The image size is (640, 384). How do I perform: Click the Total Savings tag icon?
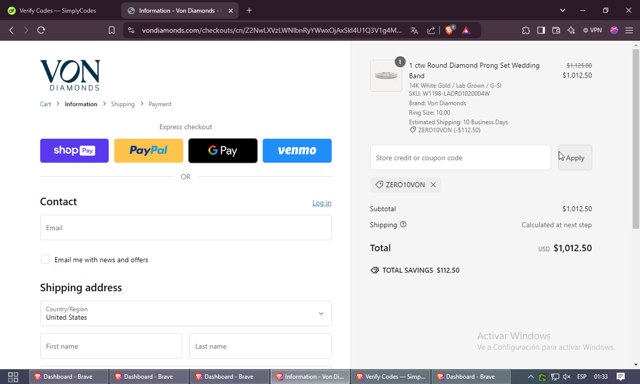pyautogui.click(x=375, y=270)
